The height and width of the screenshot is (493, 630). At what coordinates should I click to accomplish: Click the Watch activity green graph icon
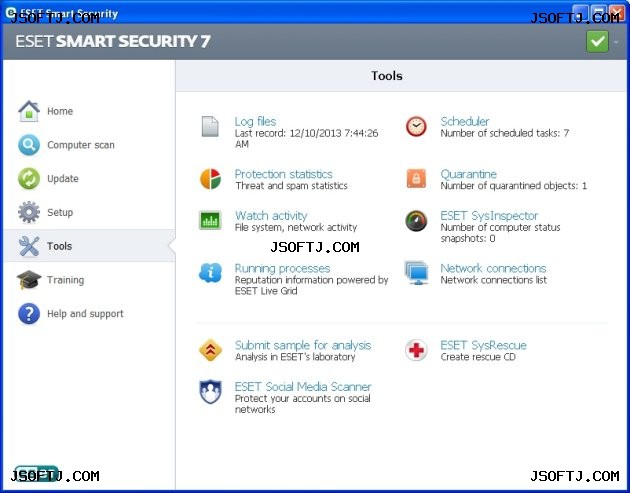[210, 220]
